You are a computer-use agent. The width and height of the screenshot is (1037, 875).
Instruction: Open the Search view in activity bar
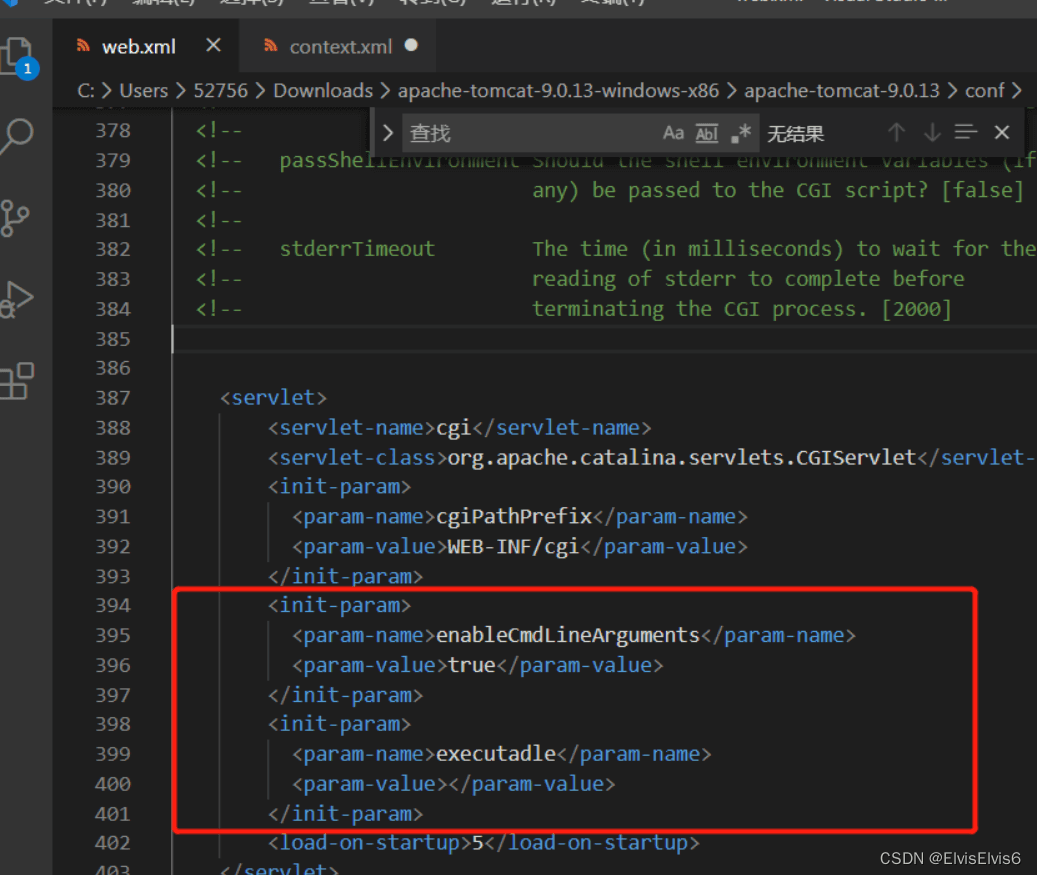click(x=18, y=135)
